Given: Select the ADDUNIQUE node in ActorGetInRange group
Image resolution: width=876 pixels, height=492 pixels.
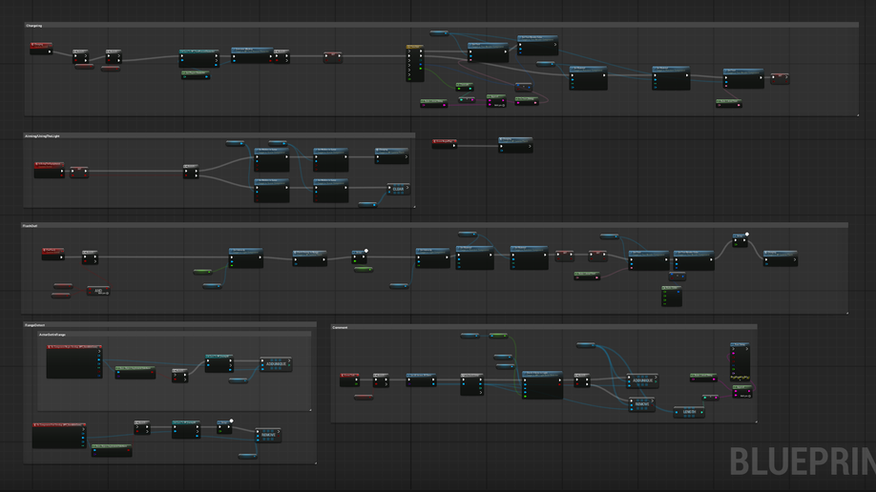Looking at the screenshot, I should 276,364.
